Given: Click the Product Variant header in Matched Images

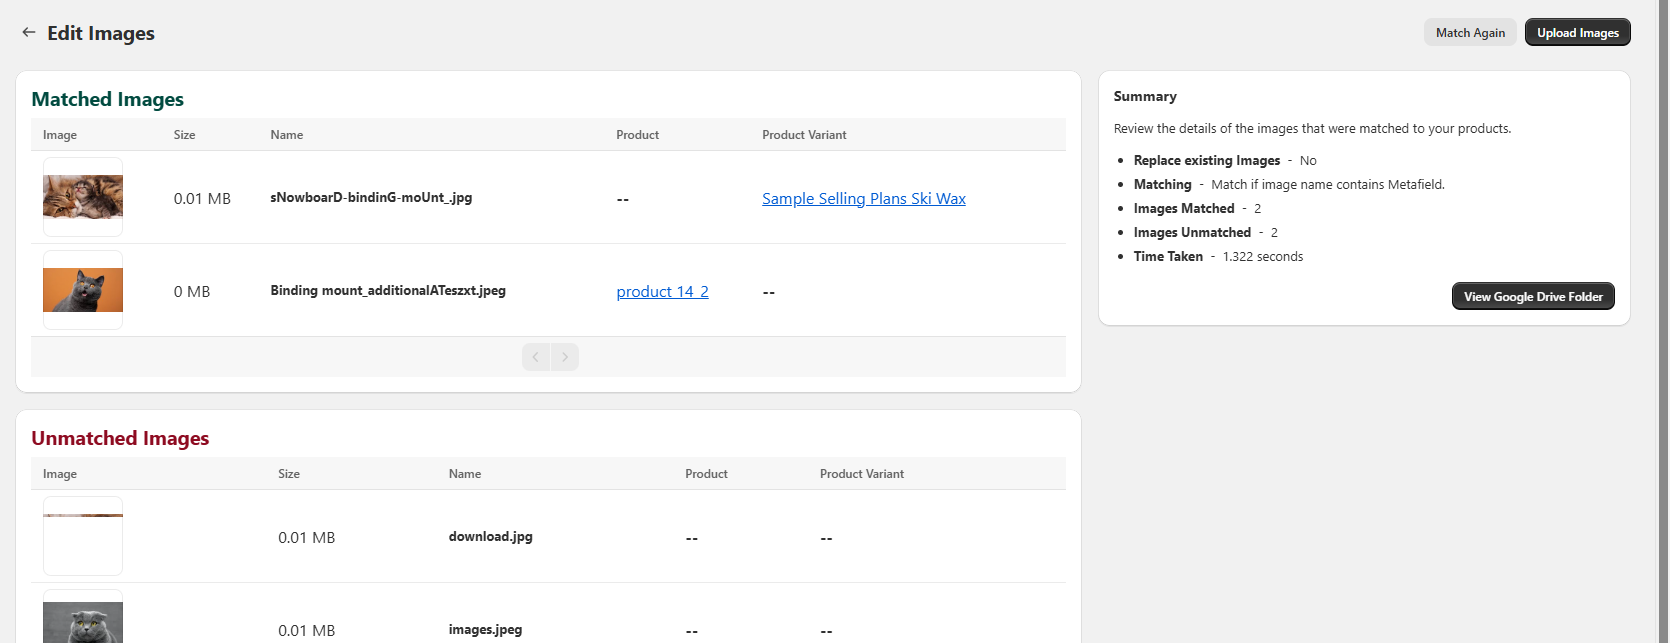Looking at the screenshot, I should pyautogui.click(x=804, y=135).
